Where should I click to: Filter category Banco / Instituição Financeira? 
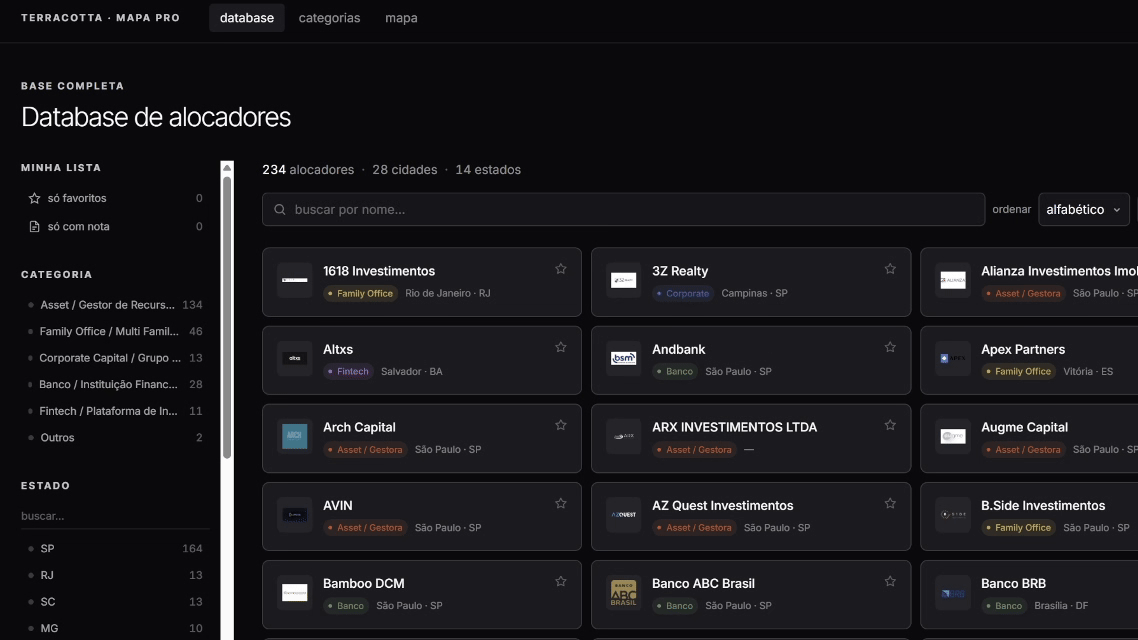pyautogui.click(x=115, y=384)
